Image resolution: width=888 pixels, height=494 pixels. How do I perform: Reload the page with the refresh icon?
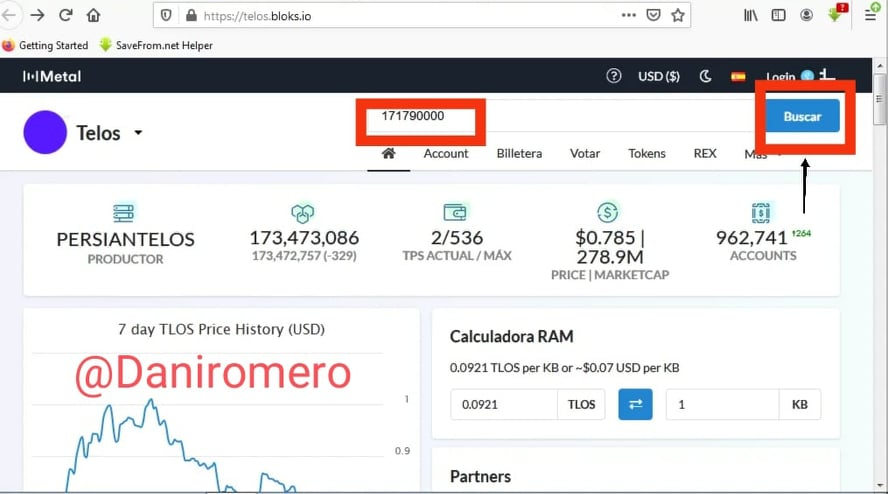coord(66,15)
